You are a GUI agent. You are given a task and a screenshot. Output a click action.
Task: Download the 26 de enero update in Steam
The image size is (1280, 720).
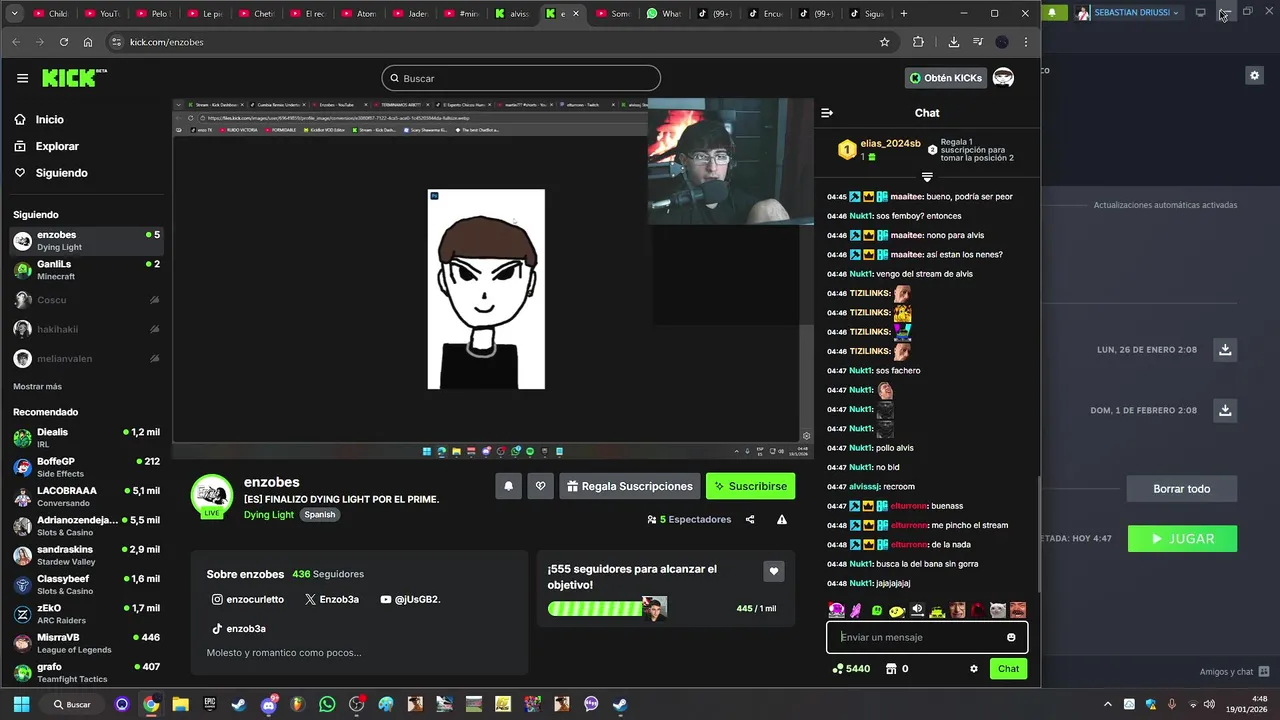click(x=1224, y=350)
